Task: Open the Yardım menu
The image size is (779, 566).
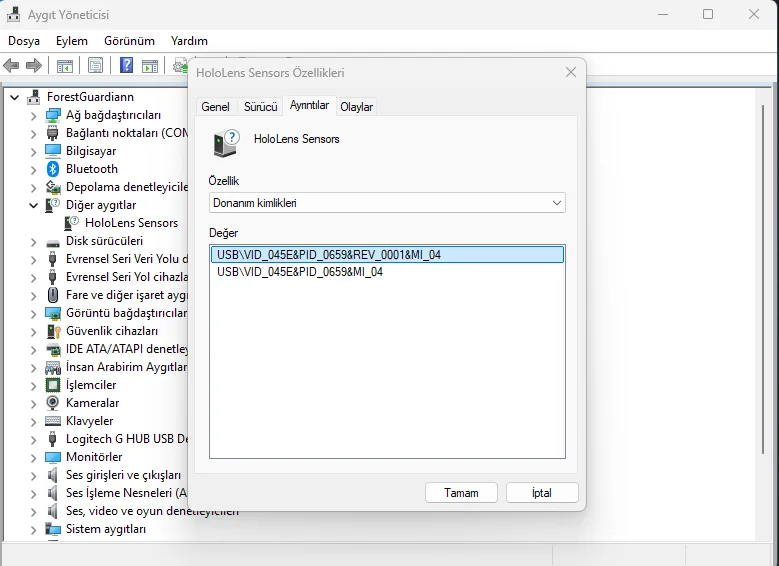Action: pos(189,41)
